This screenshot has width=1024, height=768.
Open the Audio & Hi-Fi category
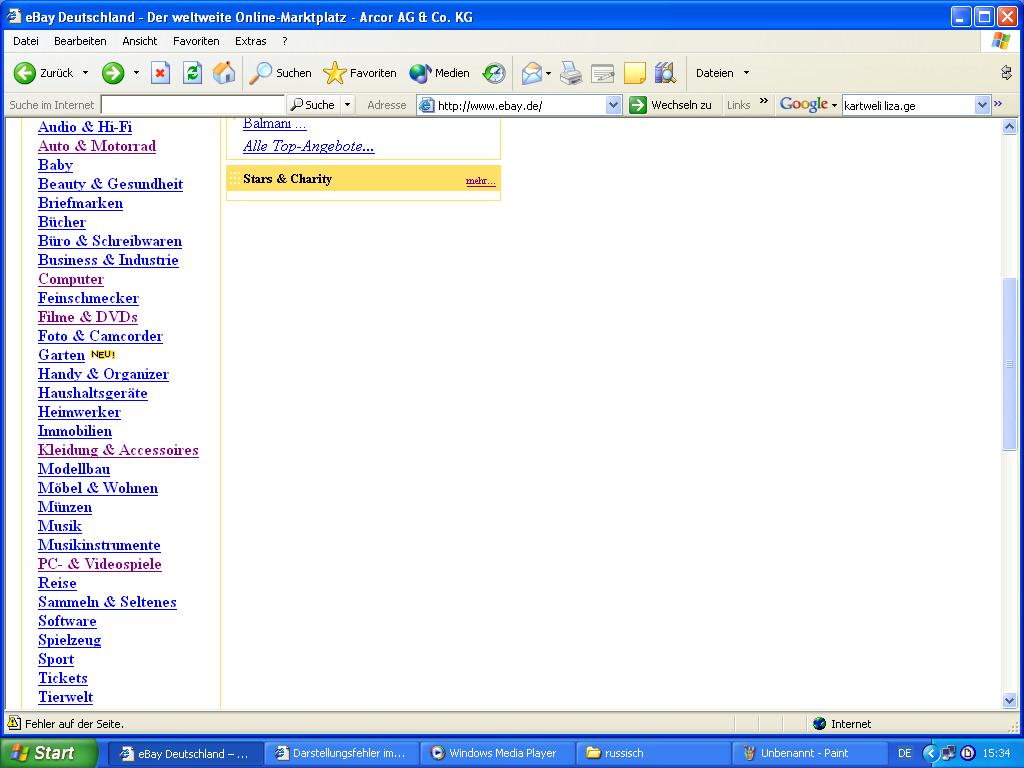click(85, 127)
